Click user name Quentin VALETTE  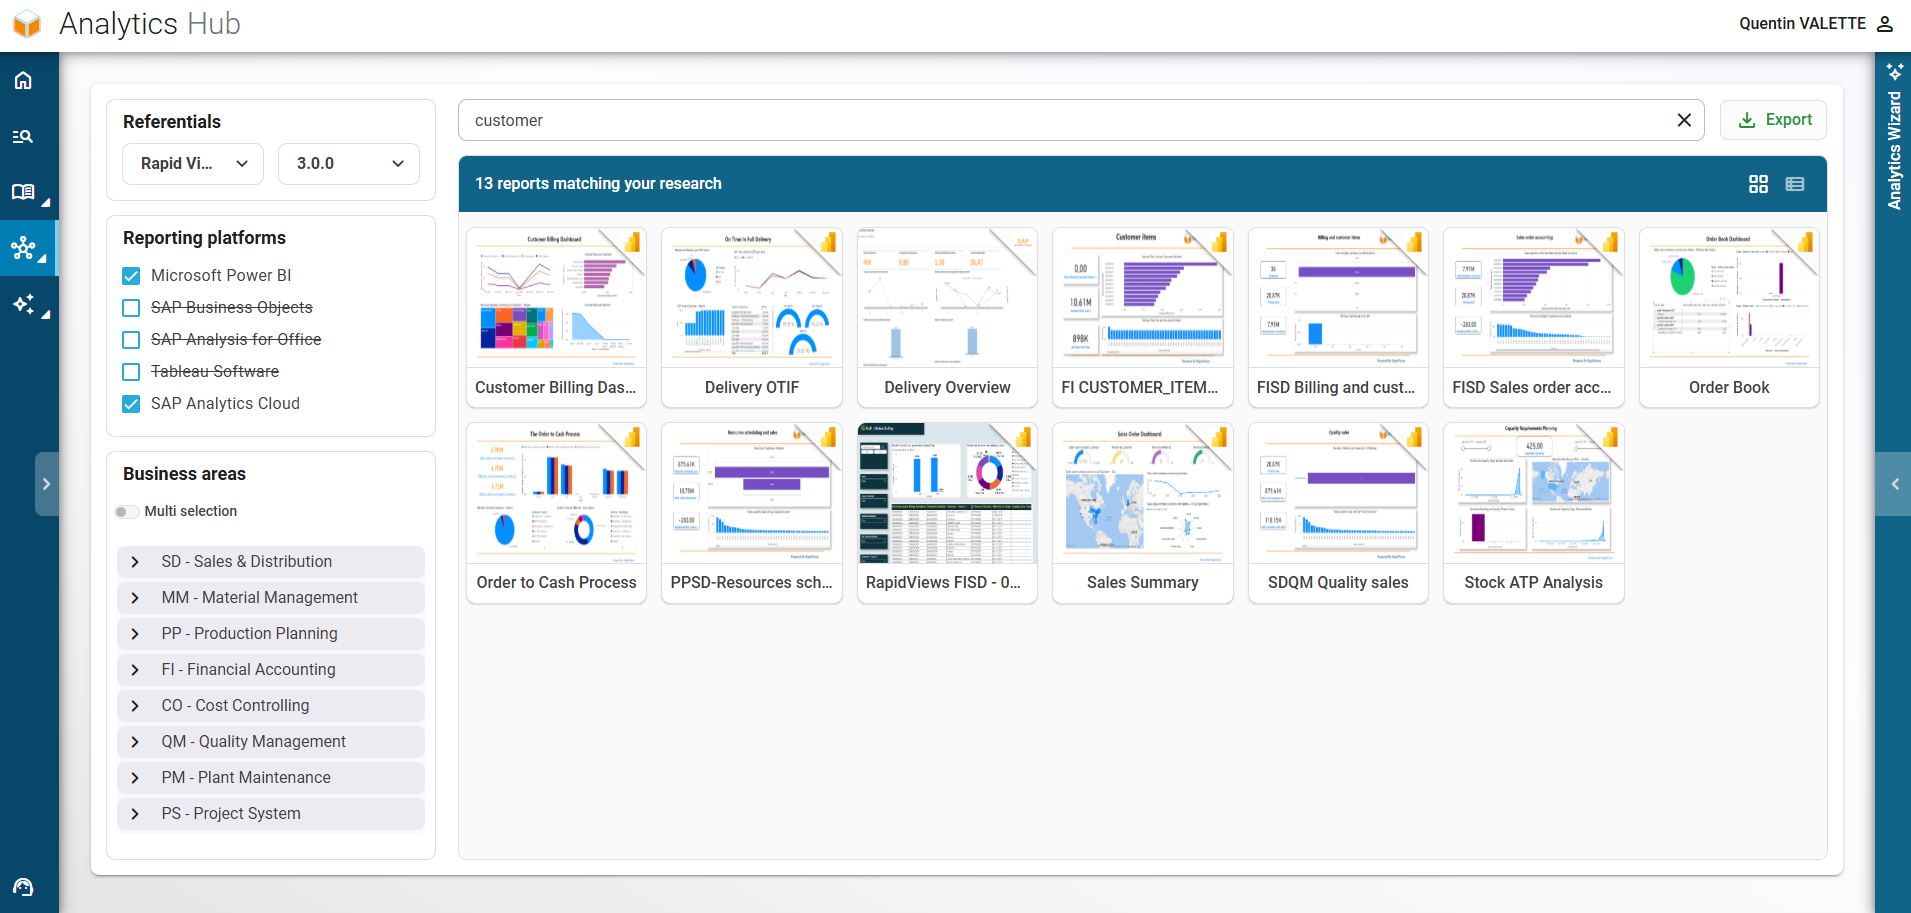1802,23
